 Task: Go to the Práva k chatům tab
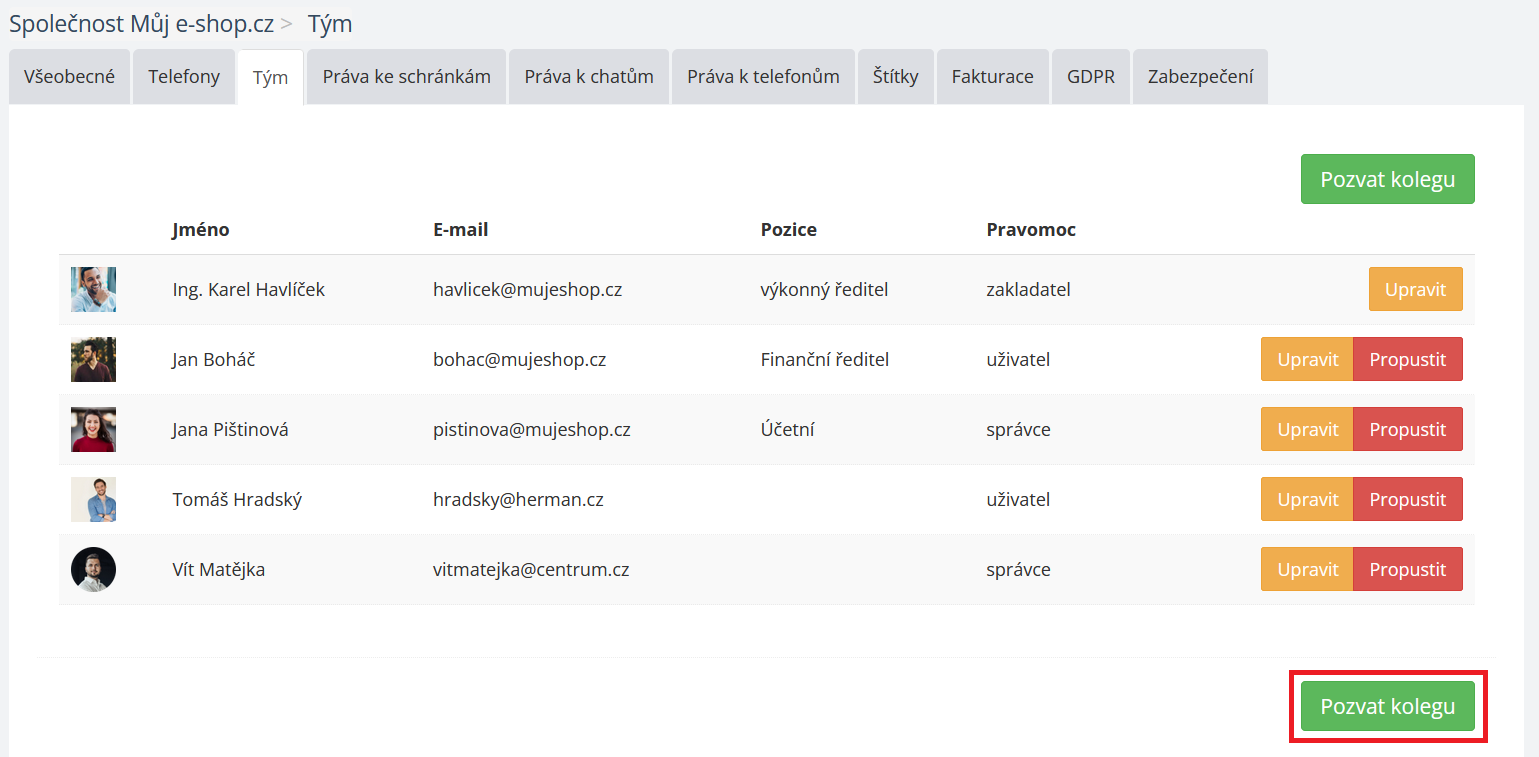pos(589,77)
